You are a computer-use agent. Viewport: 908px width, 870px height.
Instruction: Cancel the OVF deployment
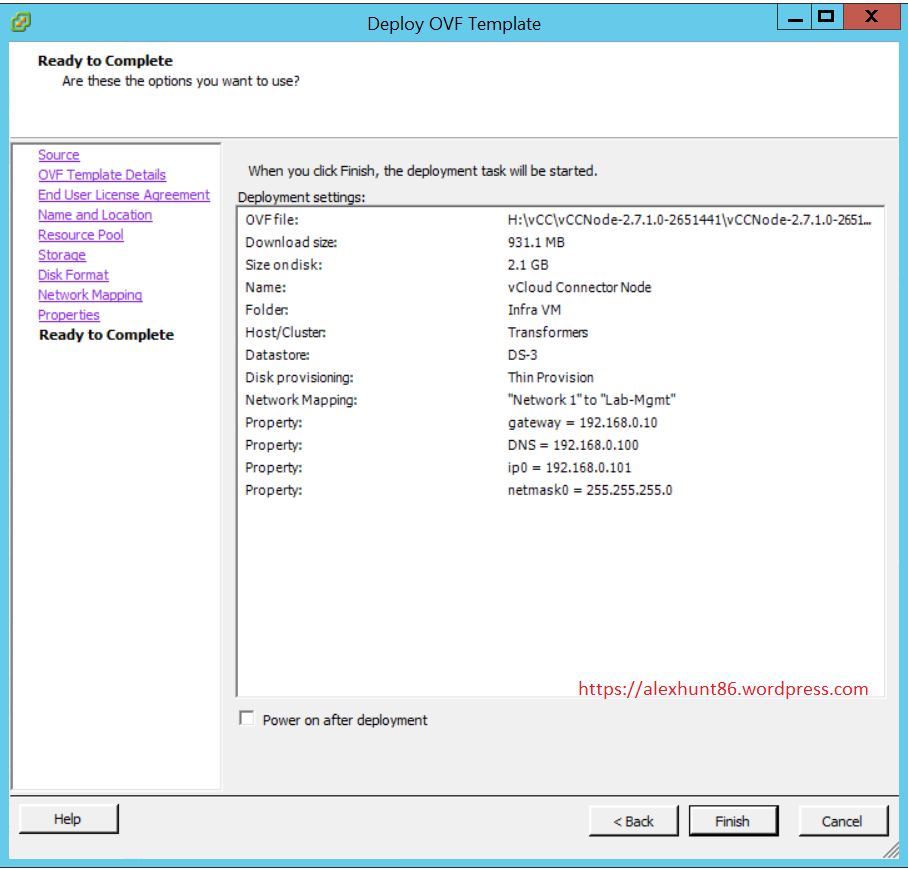[x=843, y=821]
